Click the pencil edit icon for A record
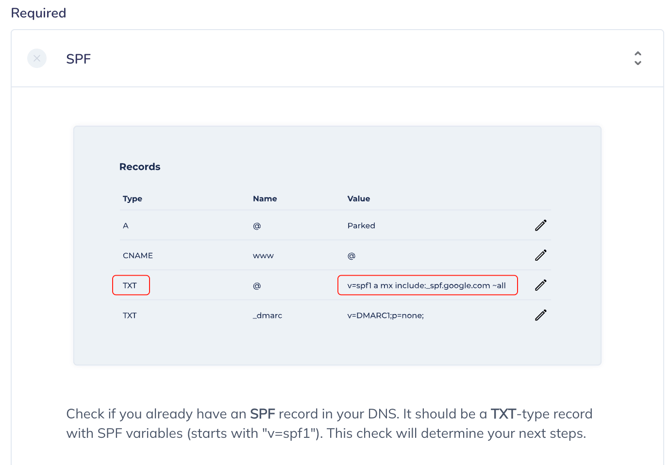The width and height of the screenshot is (670, 465). pos(540,226)
